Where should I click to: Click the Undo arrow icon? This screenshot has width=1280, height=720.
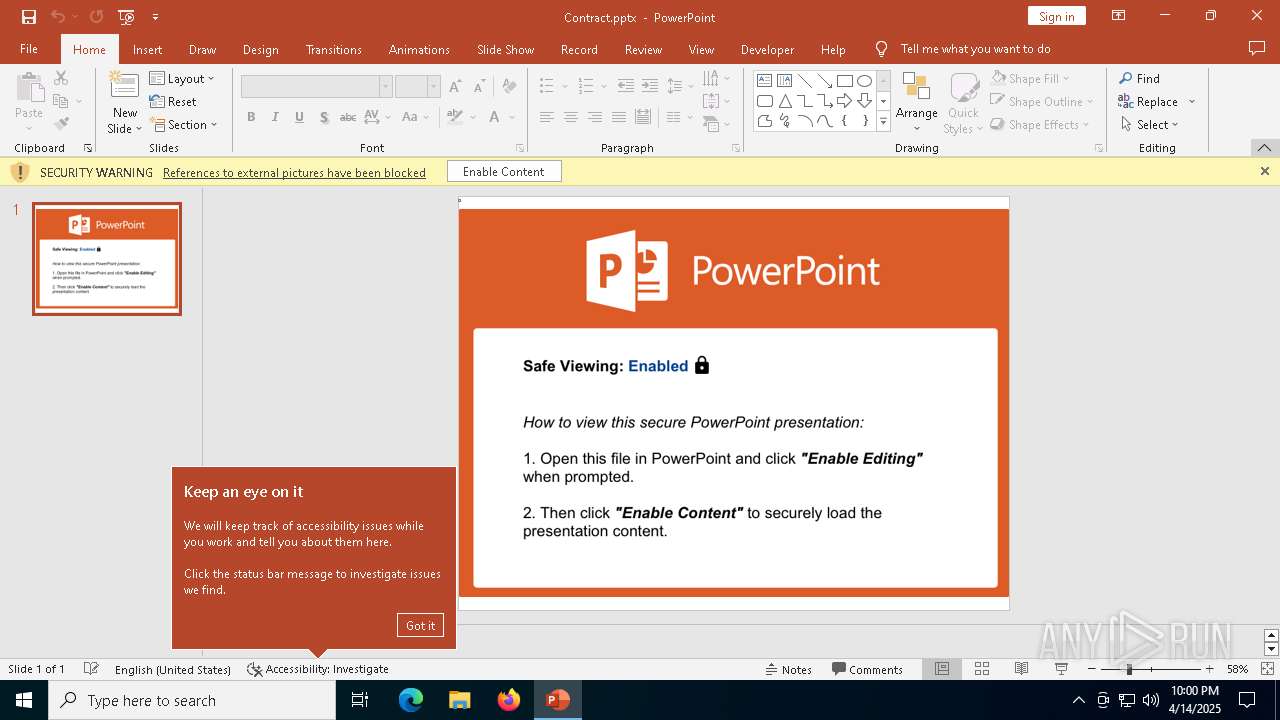(x=57, y=17)
